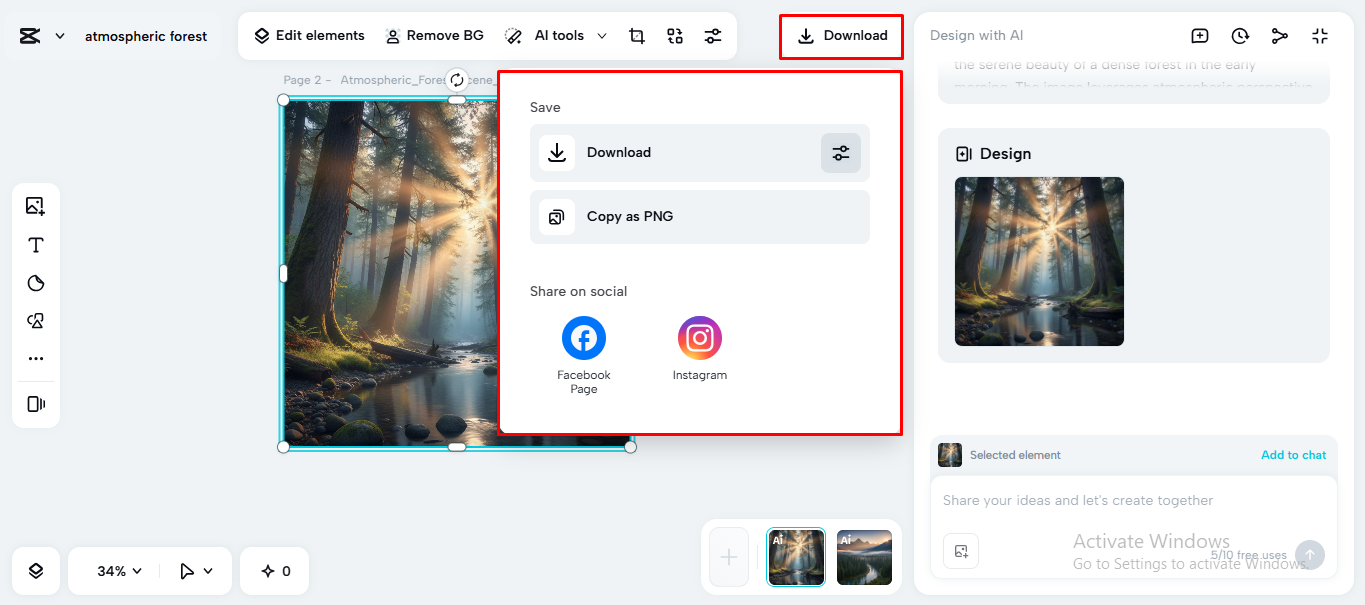Select the add image tool in left sidebar
Viewport: 1365px width, 605px height.
coord(36,207)
